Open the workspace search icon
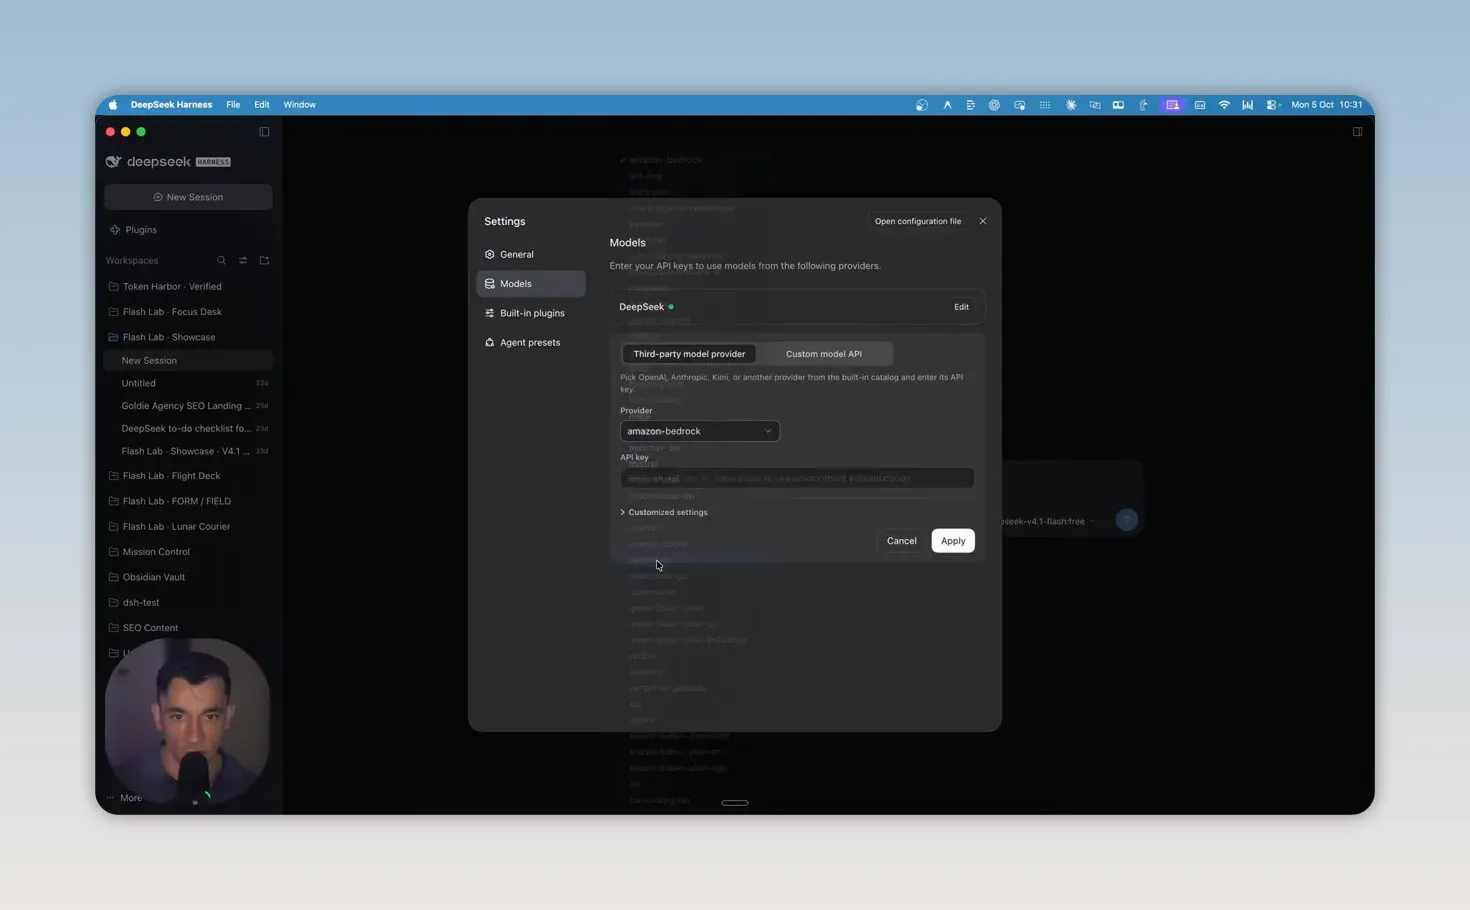 (x=221, y=261)
